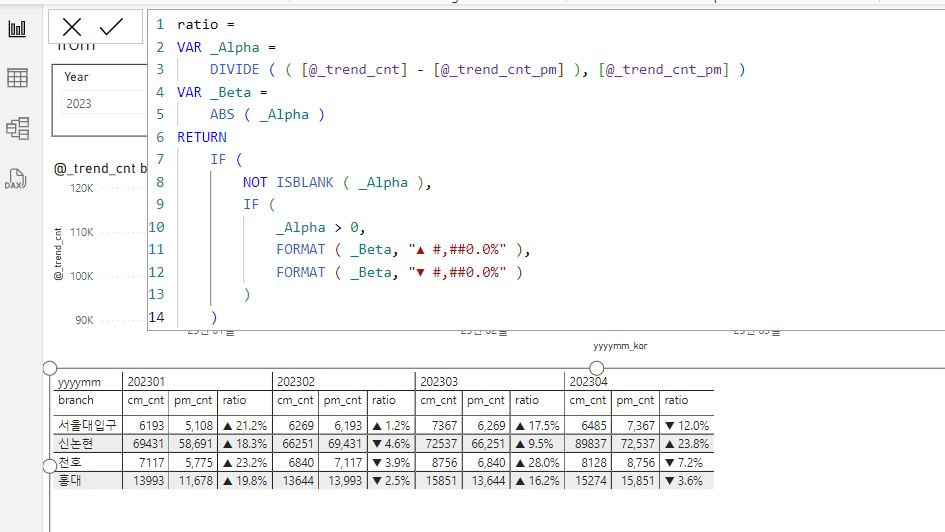Click the 89837 cm_cnt cell

pos(591,444)
